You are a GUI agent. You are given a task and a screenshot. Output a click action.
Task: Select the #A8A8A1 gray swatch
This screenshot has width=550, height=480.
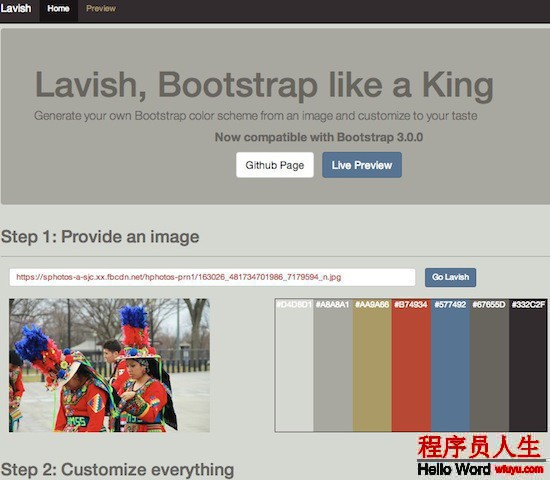pos(333,365)
